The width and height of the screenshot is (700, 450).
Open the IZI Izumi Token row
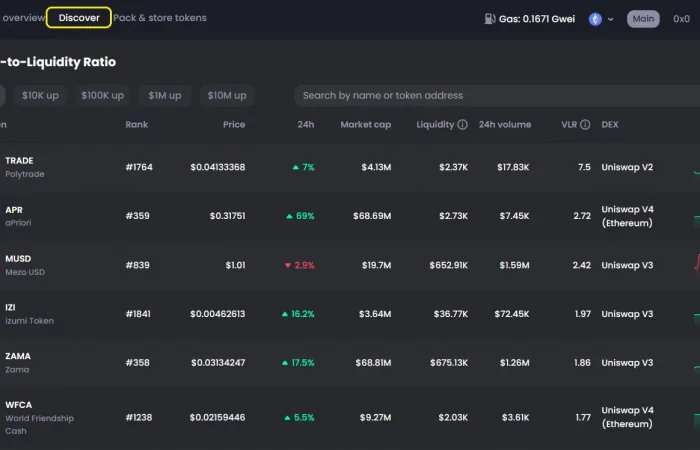tap(350, 314)
